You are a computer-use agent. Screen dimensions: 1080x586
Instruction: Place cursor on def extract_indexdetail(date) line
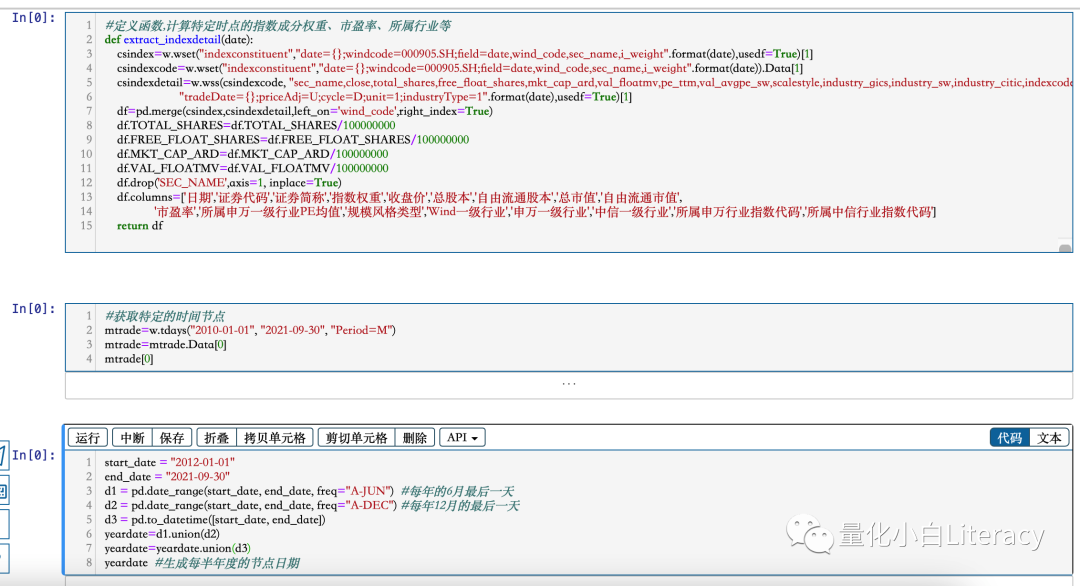coord(179,40)
